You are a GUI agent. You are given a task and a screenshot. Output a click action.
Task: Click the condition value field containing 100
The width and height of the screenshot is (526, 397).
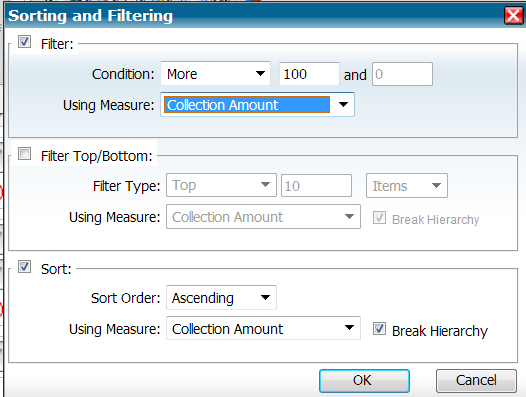click(309, 74)
